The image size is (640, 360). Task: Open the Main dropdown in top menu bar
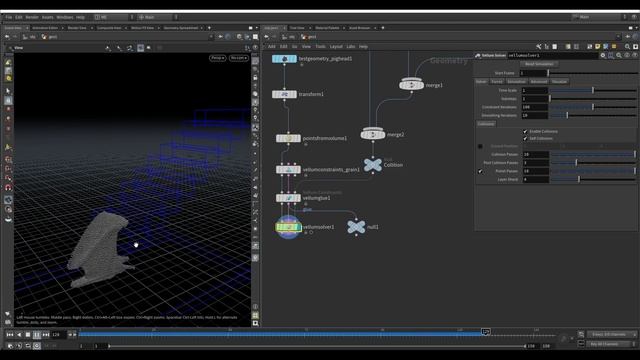click(x=158, y=17)
